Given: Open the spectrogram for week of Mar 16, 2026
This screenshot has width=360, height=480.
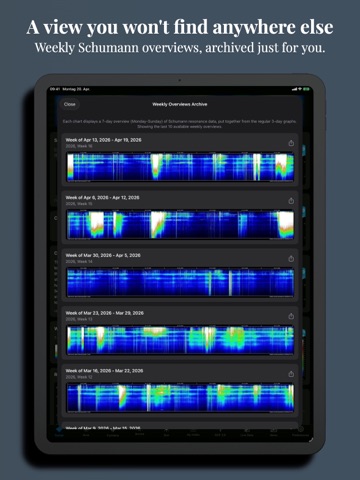Looking at the screenshot, I should pyautogui.click(x=180, y=398).
